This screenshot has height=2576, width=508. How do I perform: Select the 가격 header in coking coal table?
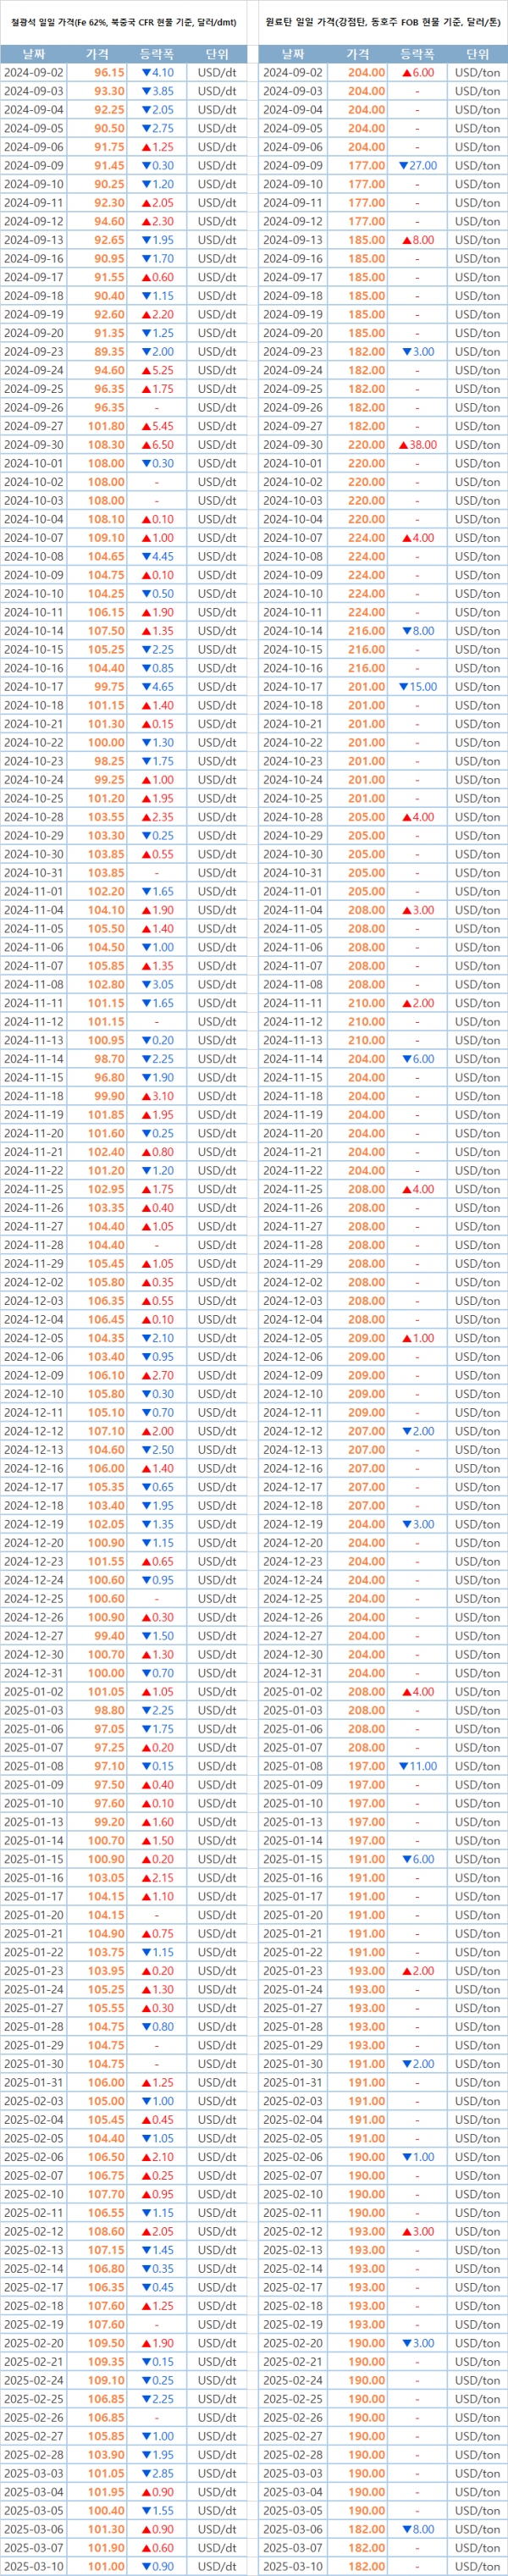tap(357, 54)
